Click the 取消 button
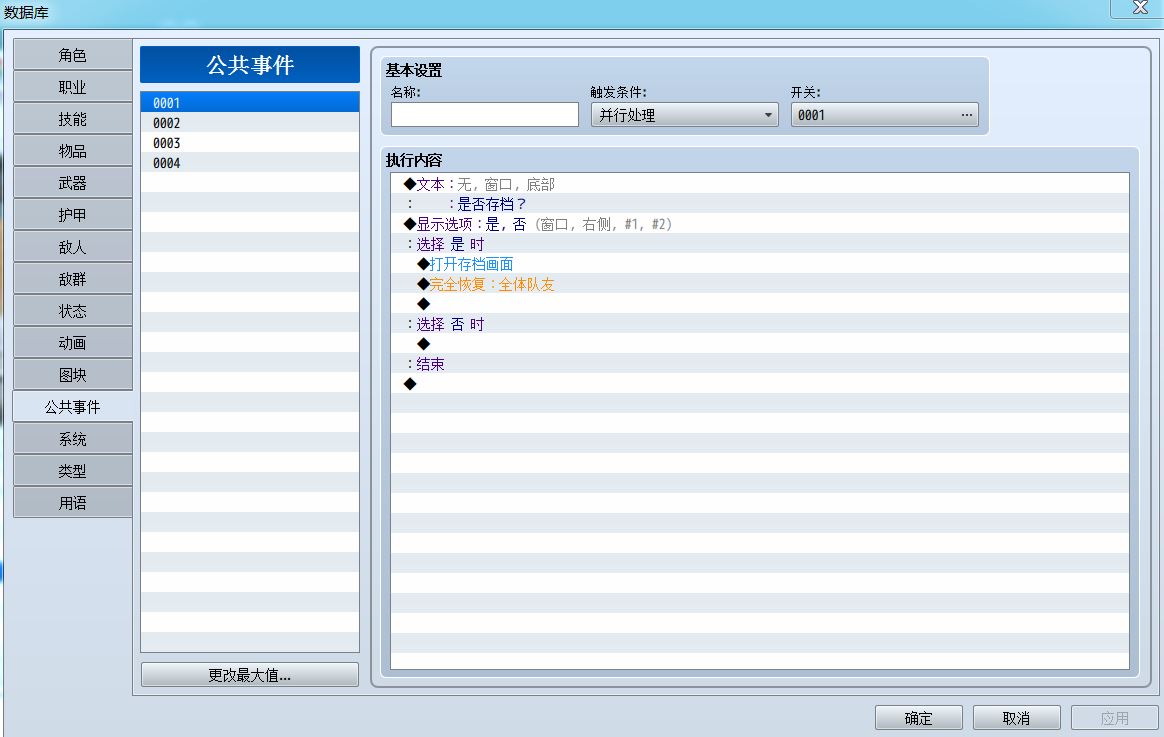The image size is (1164, 737). 1016,718
